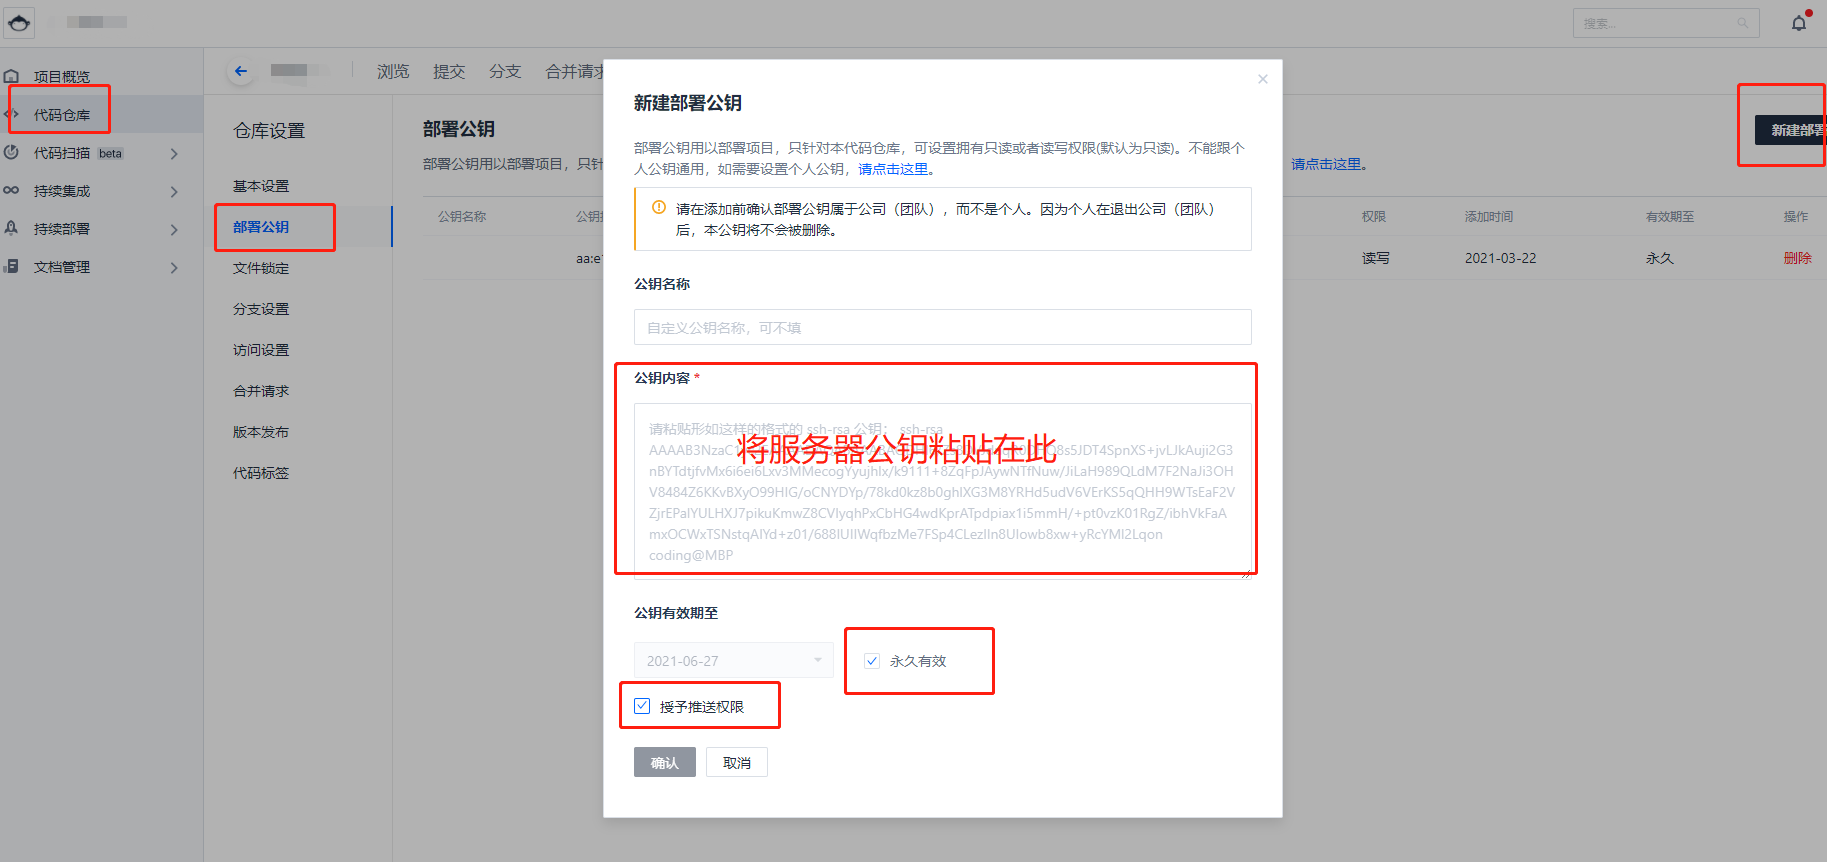This screenshot has height=862, width=1827.
Task: Click the 代码扫描 icon in the sidebar
Action: point(12,153)
